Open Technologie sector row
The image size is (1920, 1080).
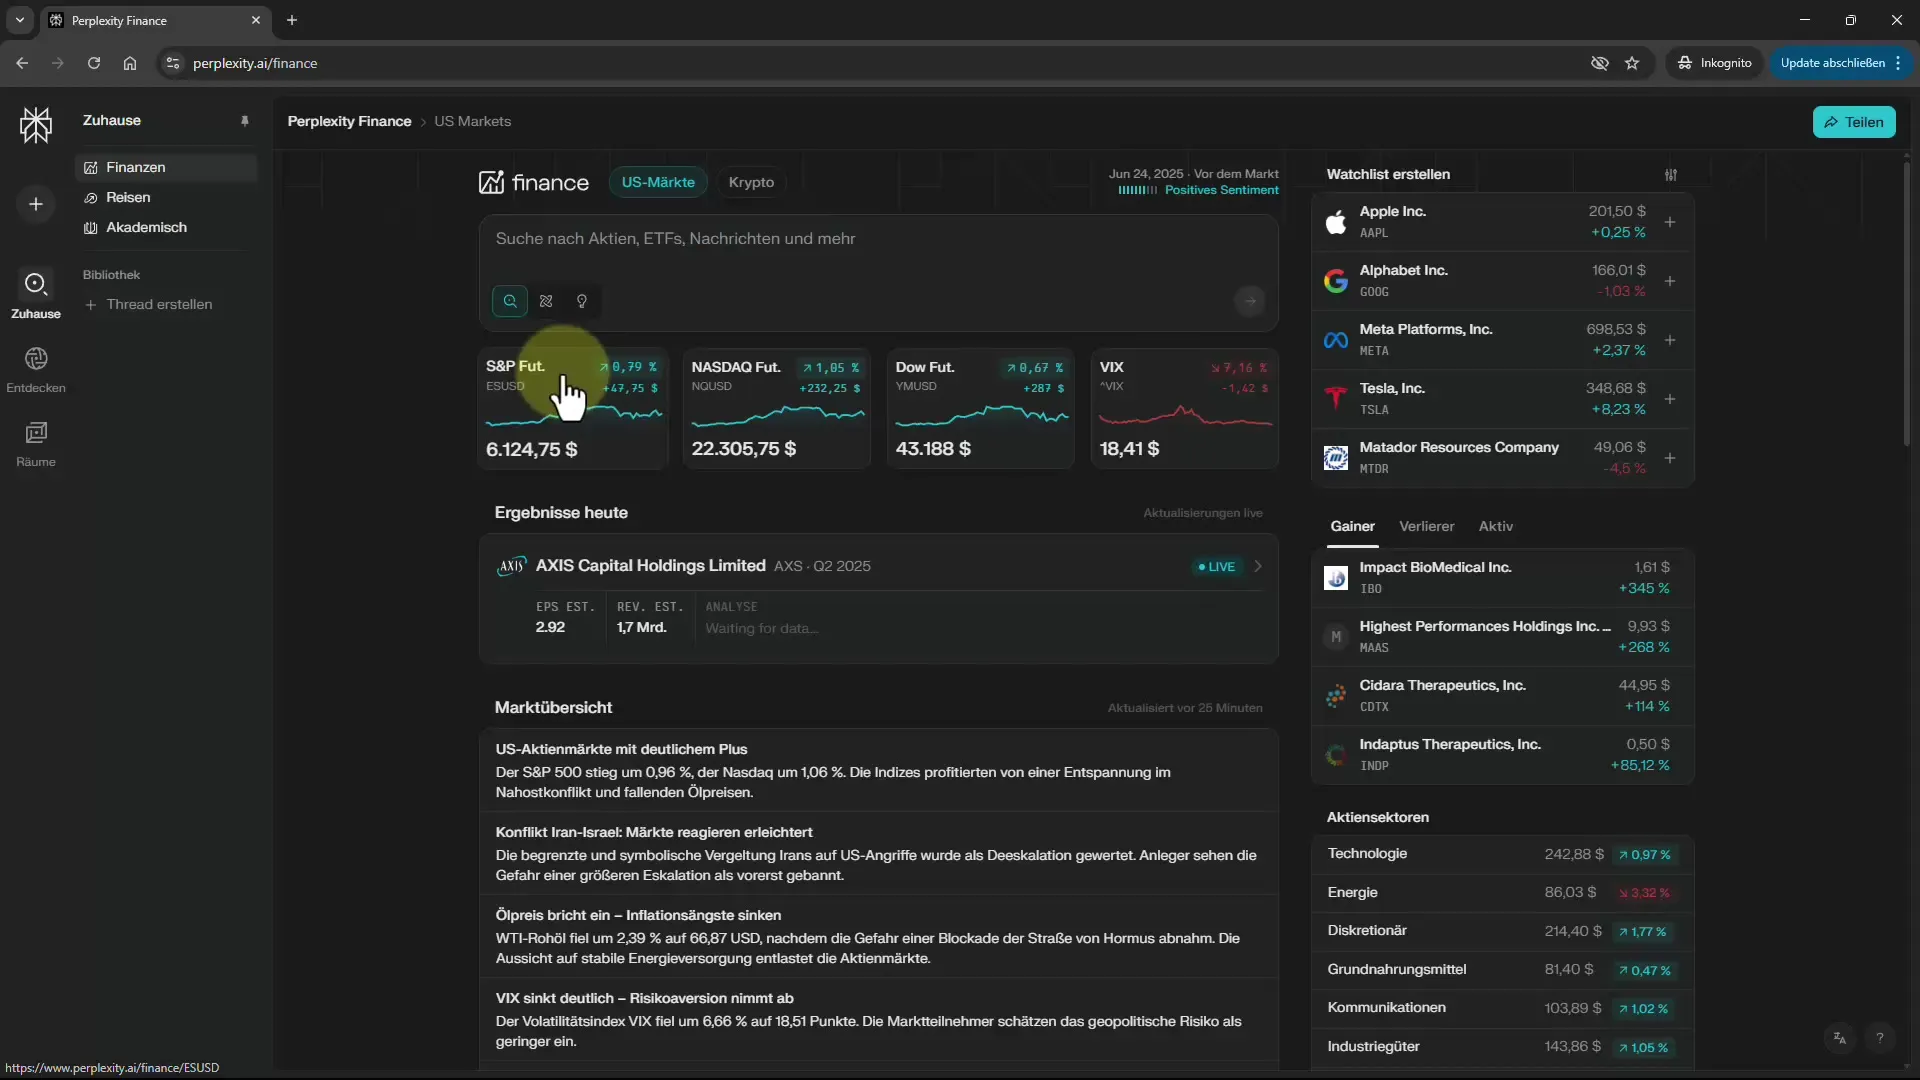tap(1502, 854)
